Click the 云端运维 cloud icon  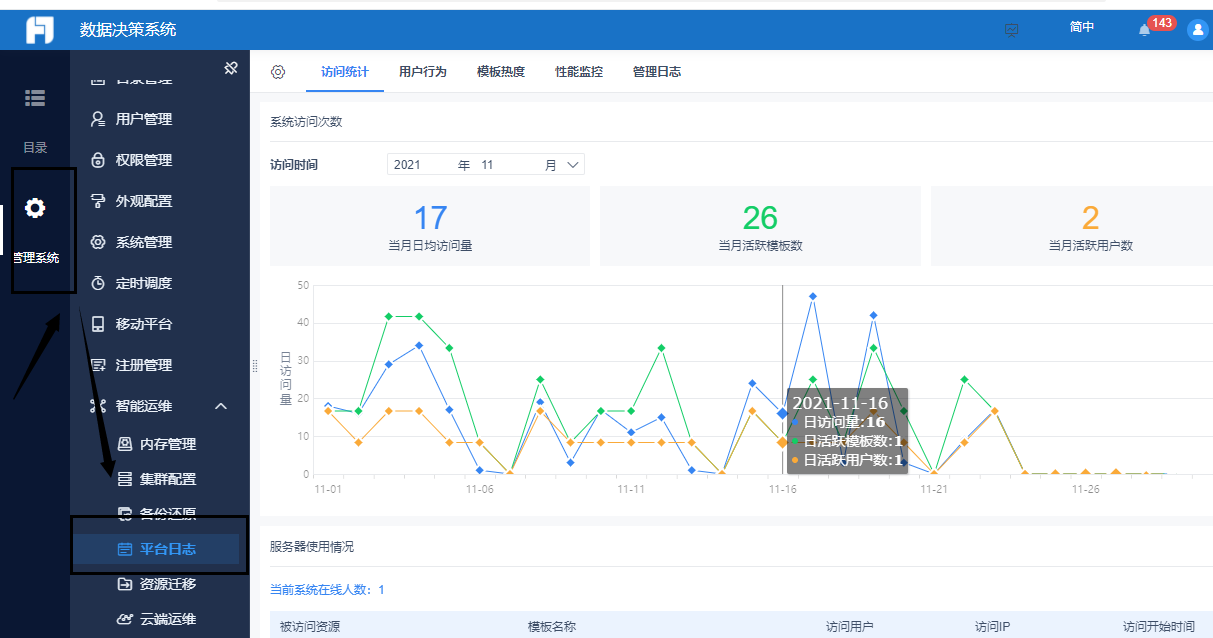pyautogui.click(x=125, y=619)
